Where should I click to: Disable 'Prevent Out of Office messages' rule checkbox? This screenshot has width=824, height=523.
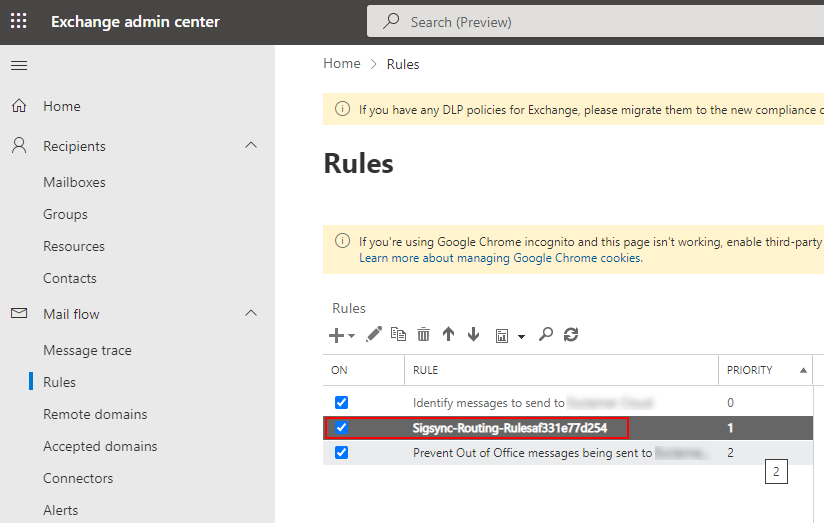pos(341,453)
